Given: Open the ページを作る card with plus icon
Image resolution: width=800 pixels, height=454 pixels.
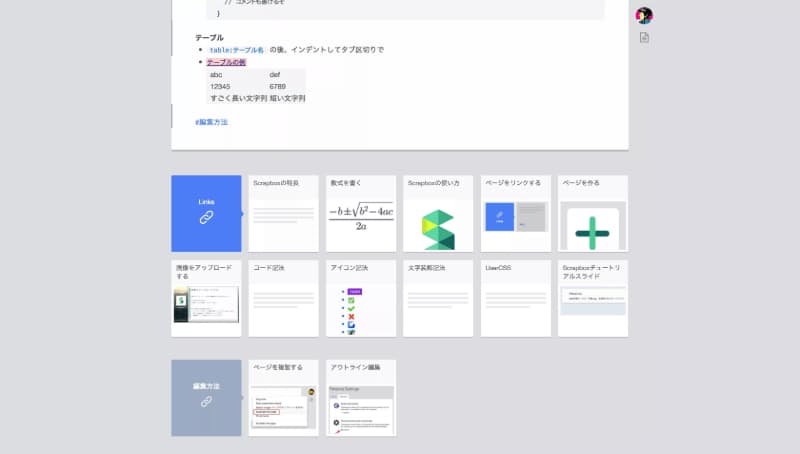Looking at the screenshot, I should coord(593,213).
